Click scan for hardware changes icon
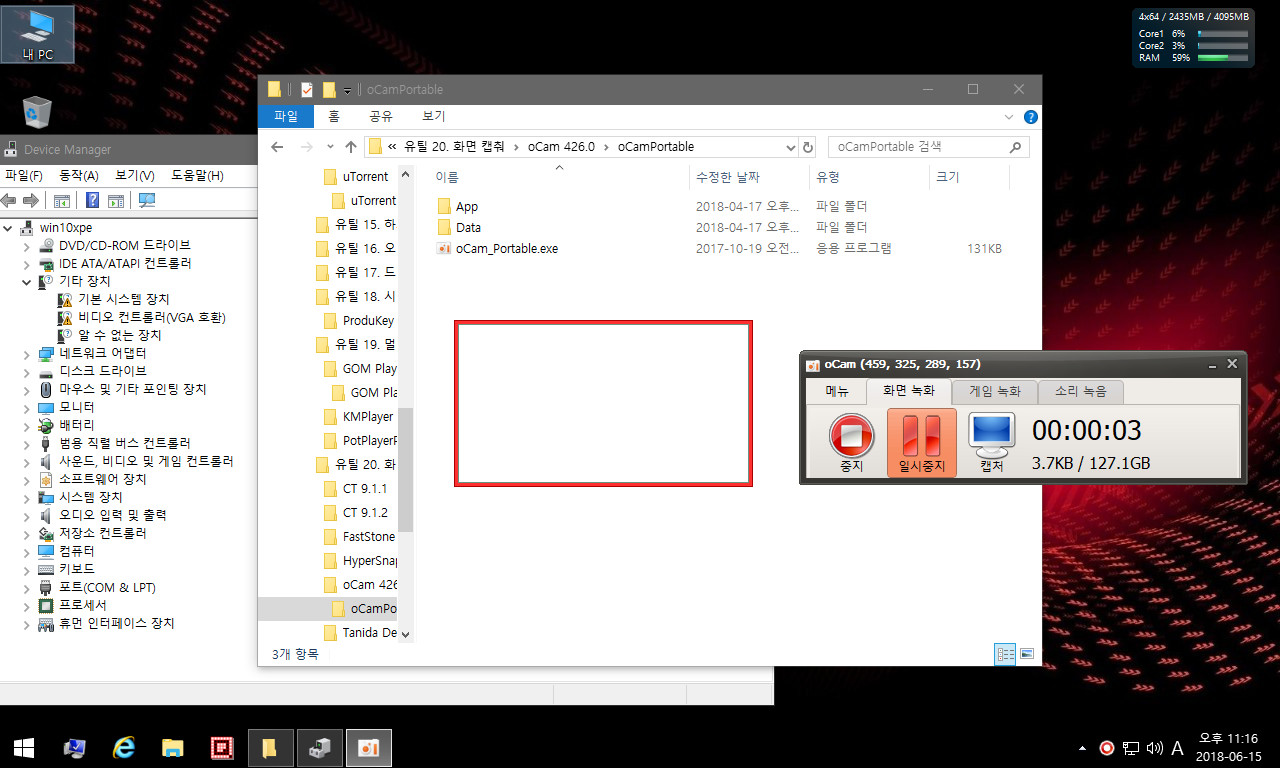This screenshot has width=1280, height=768. 147,201
